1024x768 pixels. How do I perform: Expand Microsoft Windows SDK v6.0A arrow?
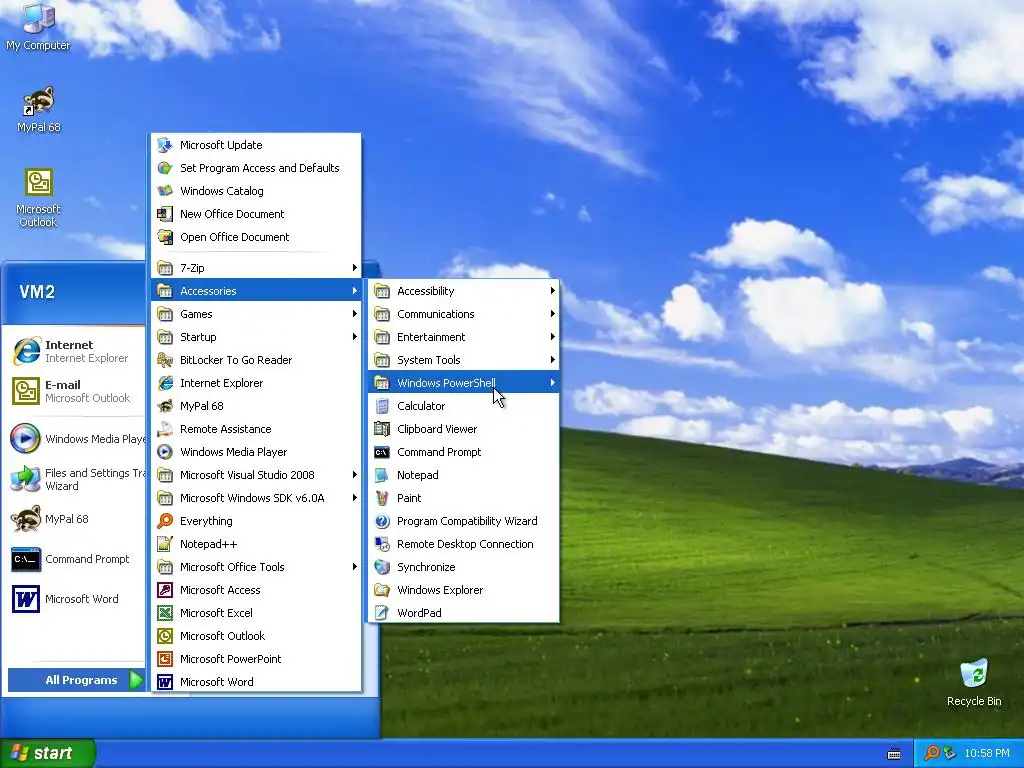(354, 498)
